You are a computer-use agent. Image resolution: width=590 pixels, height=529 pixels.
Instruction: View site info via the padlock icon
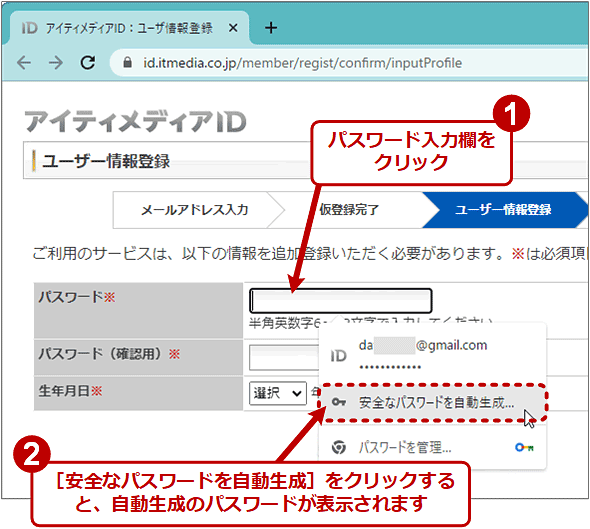tap(128, 62)
